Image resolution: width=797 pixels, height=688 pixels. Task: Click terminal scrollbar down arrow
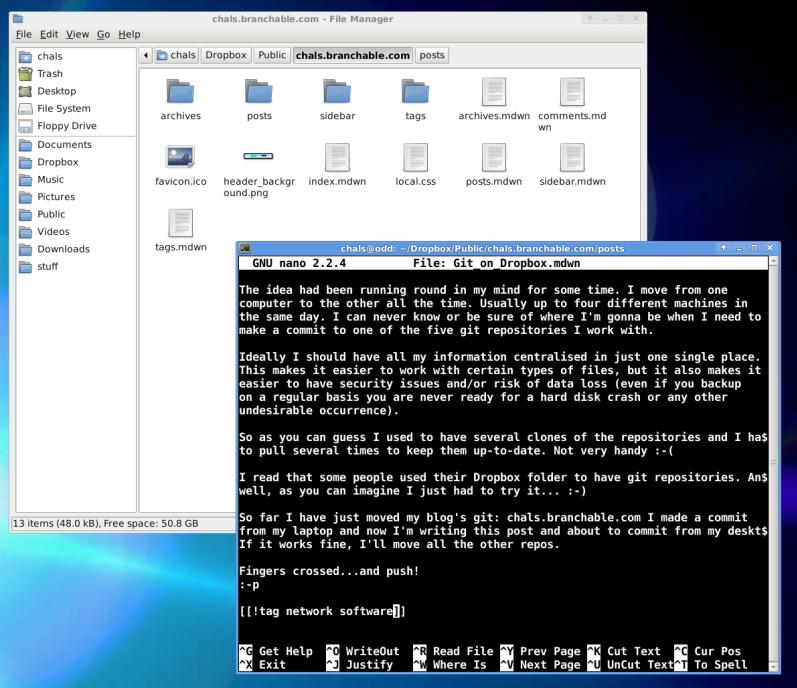(774, 667)
